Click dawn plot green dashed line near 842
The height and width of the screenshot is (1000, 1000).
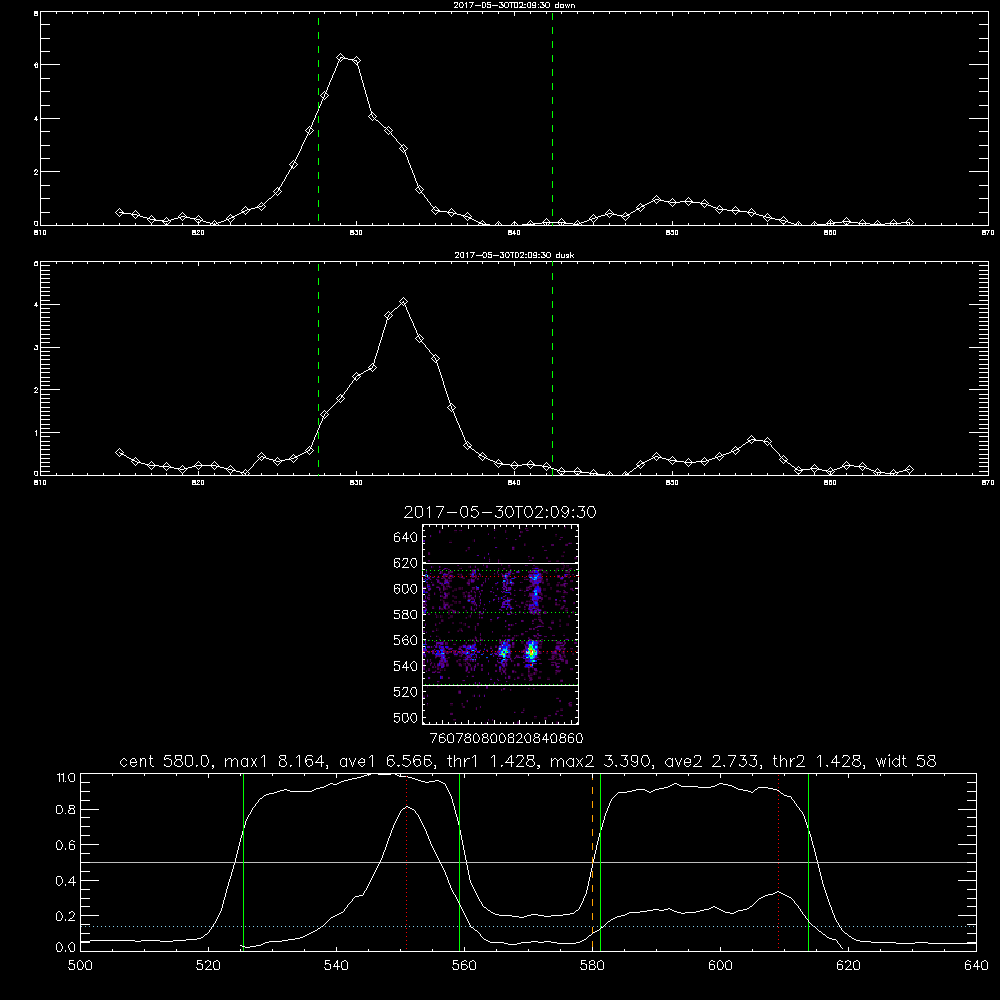pos(552,119)
